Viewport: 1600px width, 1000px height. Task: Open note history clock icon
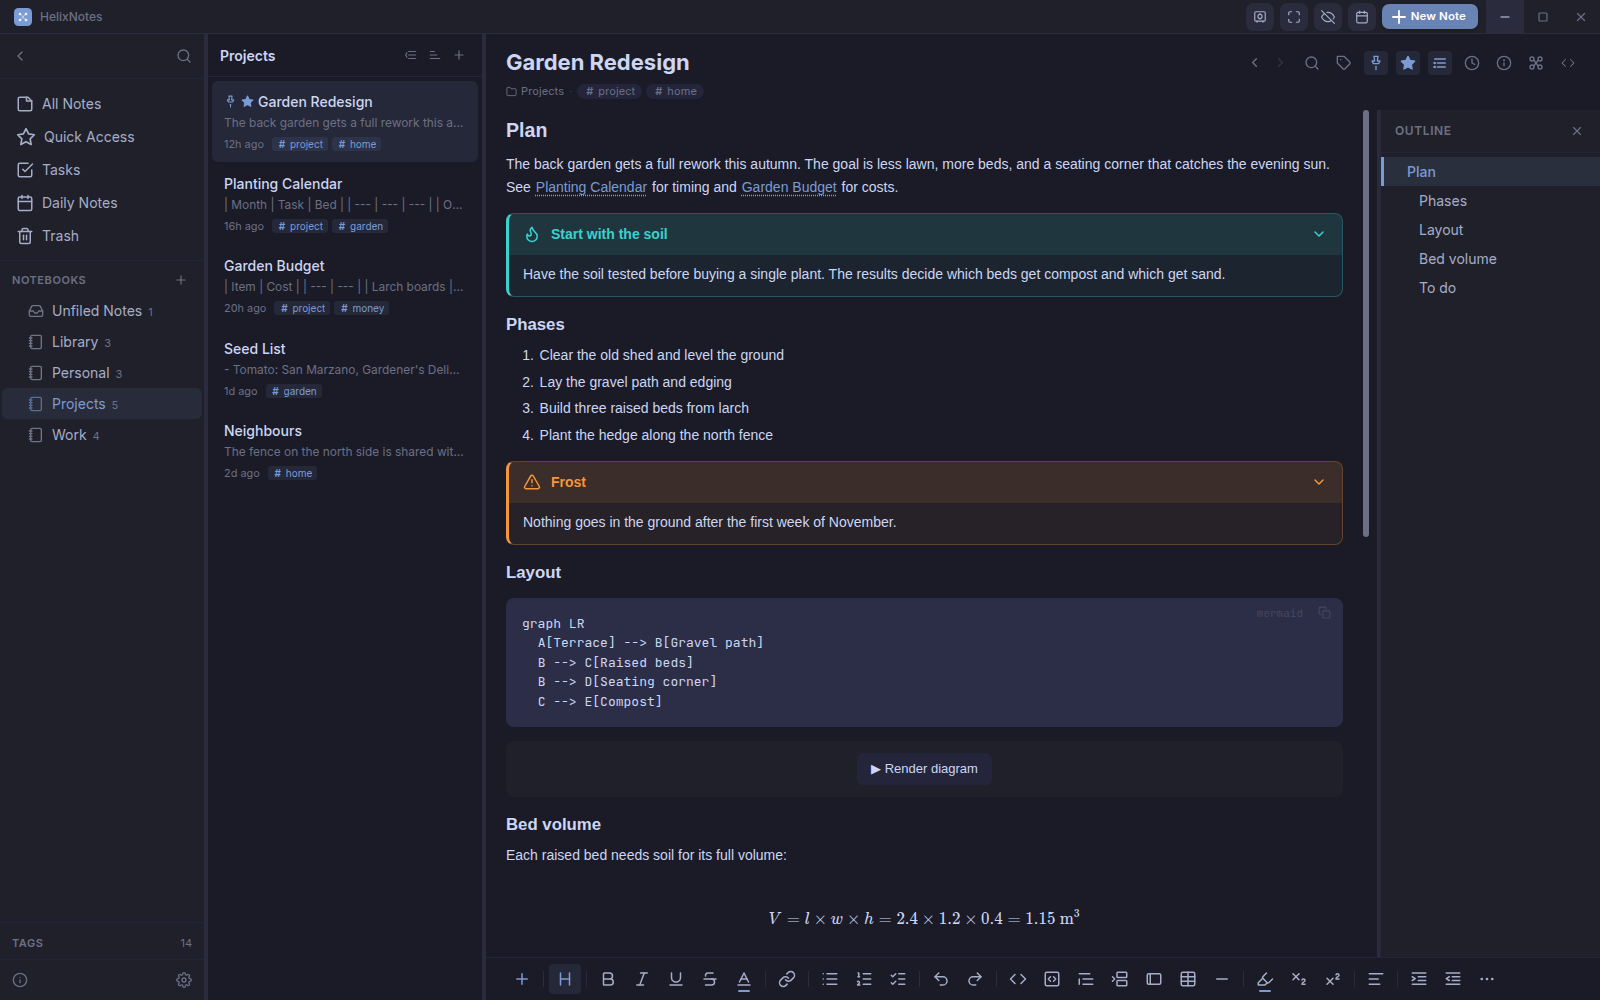click(x=1472, y=63)
